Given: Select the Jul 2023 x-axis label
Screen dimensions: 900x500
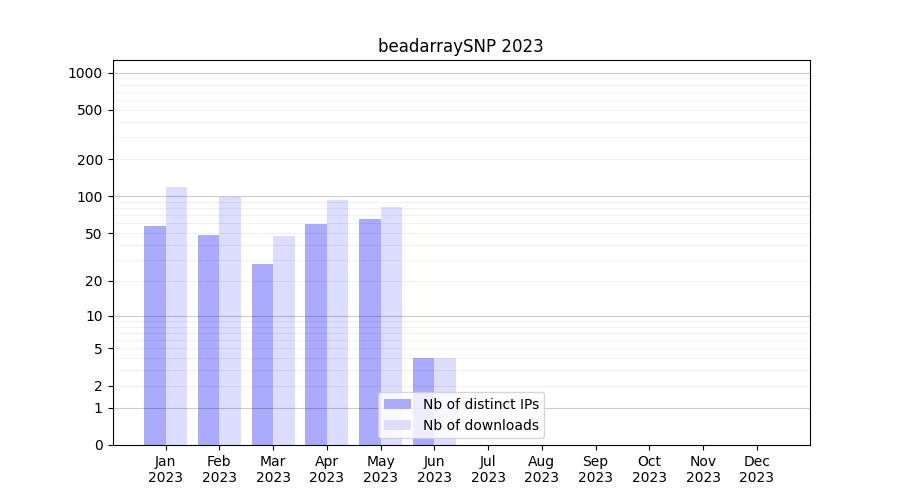Looking at the screenshot, I should 488,469.
